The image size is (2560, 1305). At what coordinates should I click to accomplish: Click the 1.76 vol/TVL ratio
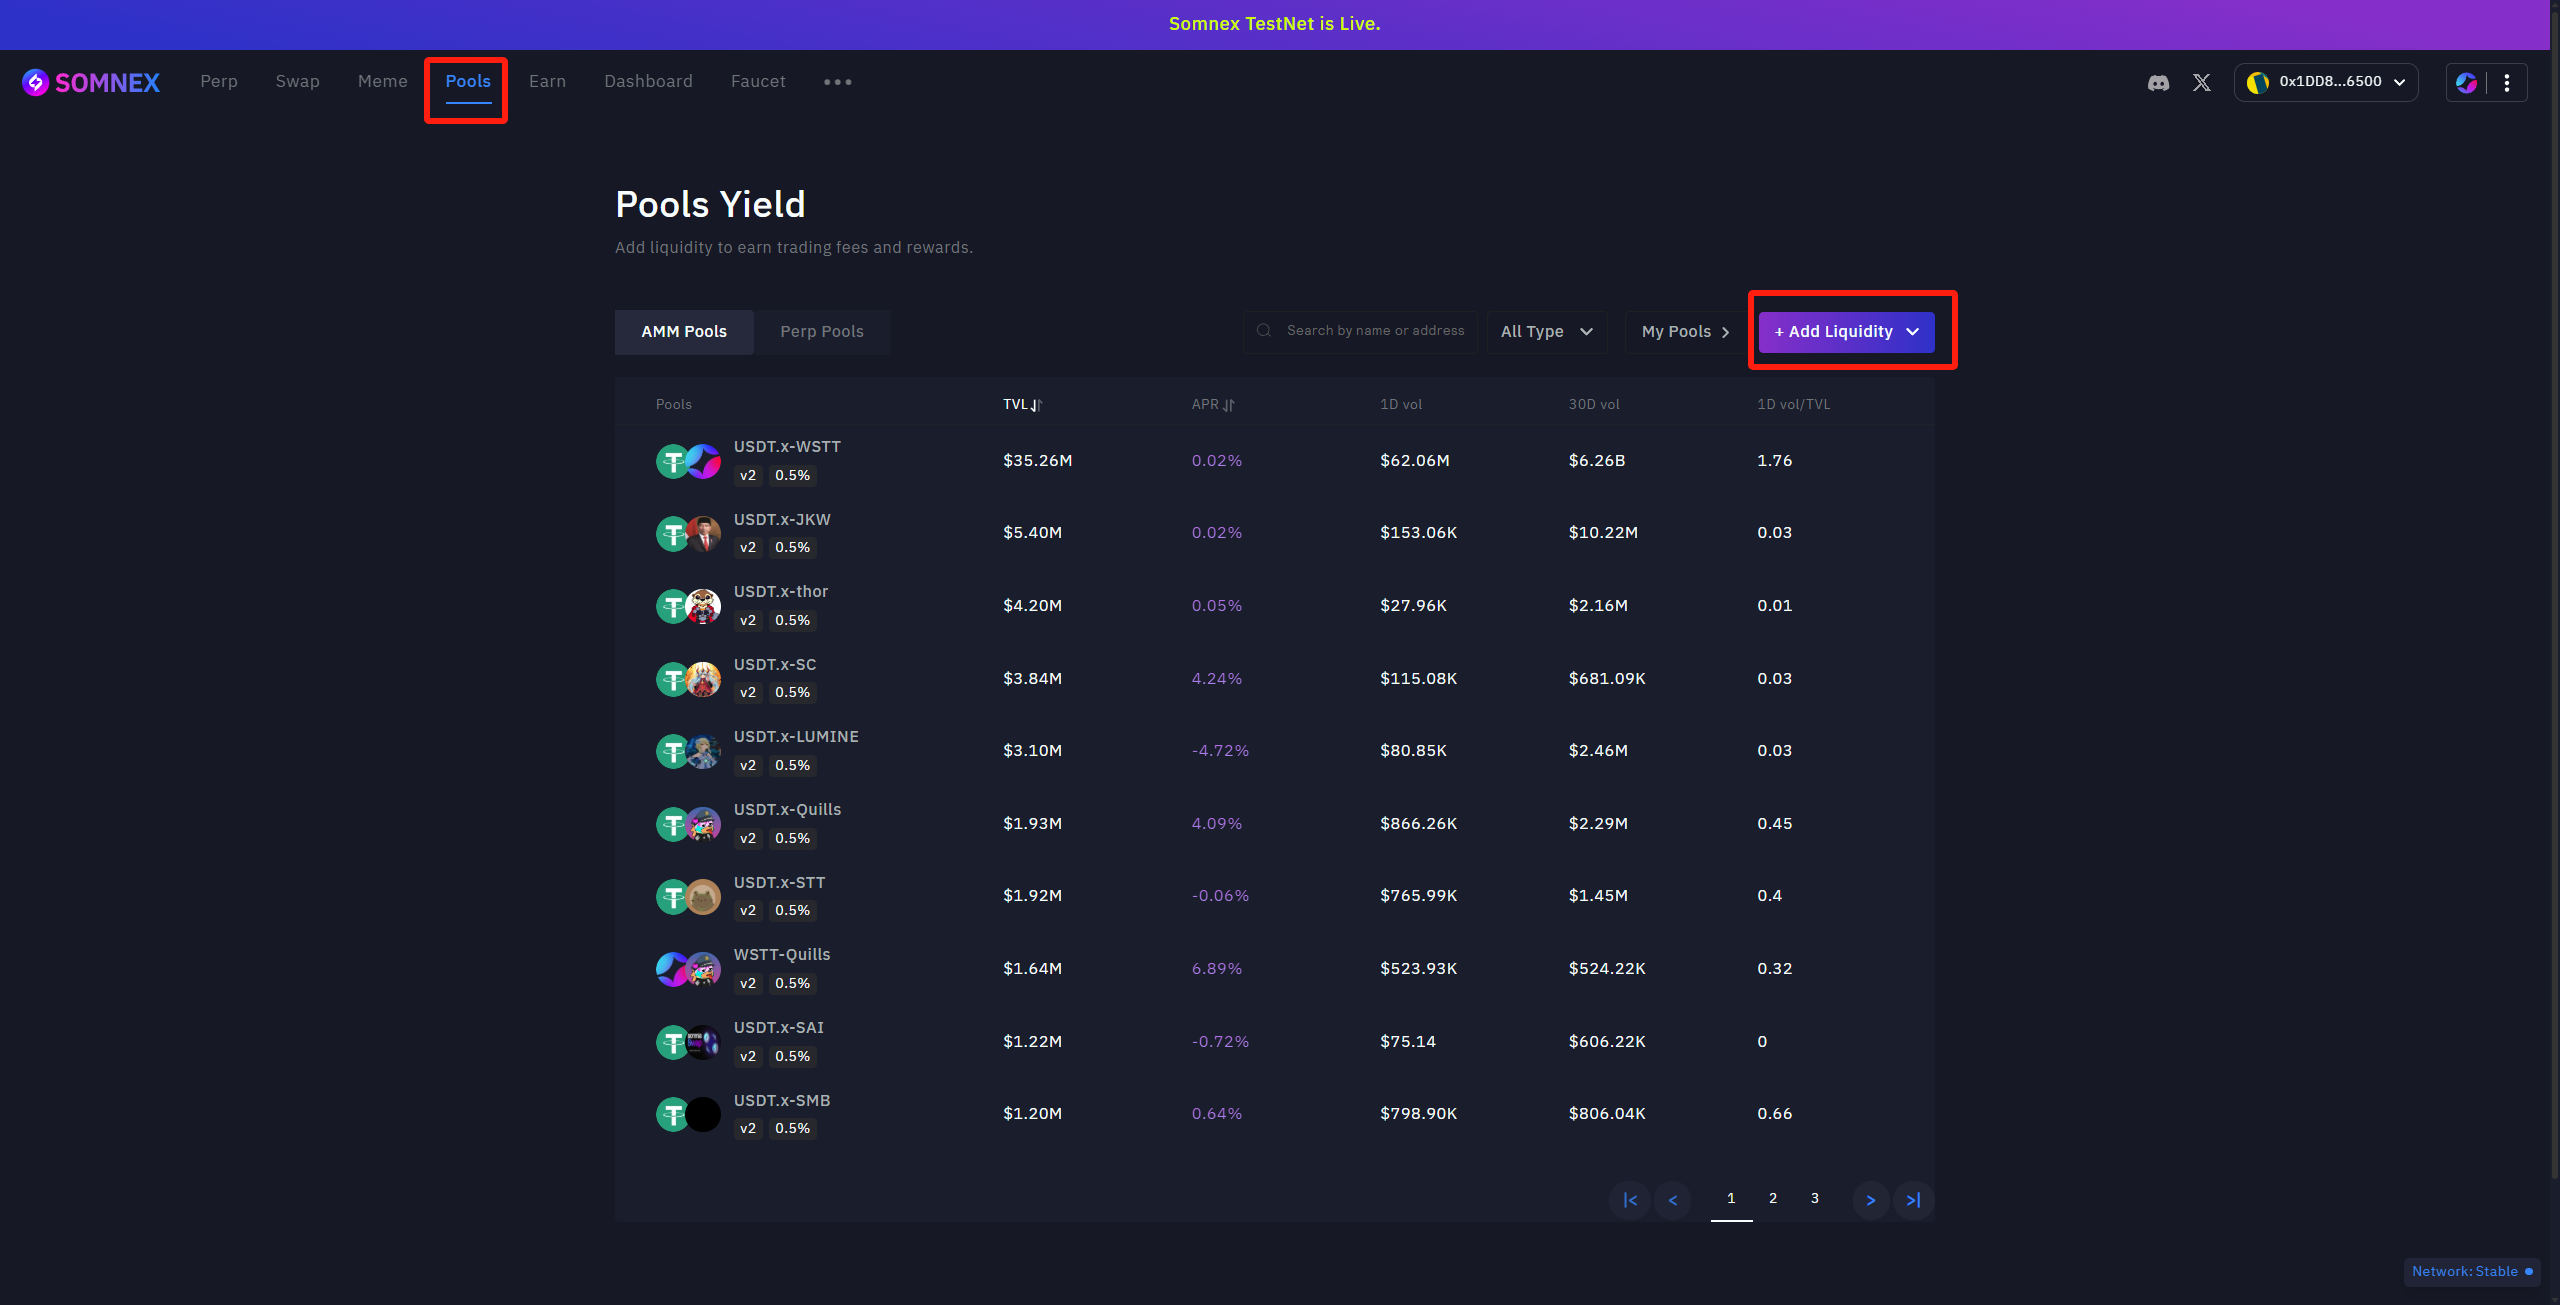1774,461
